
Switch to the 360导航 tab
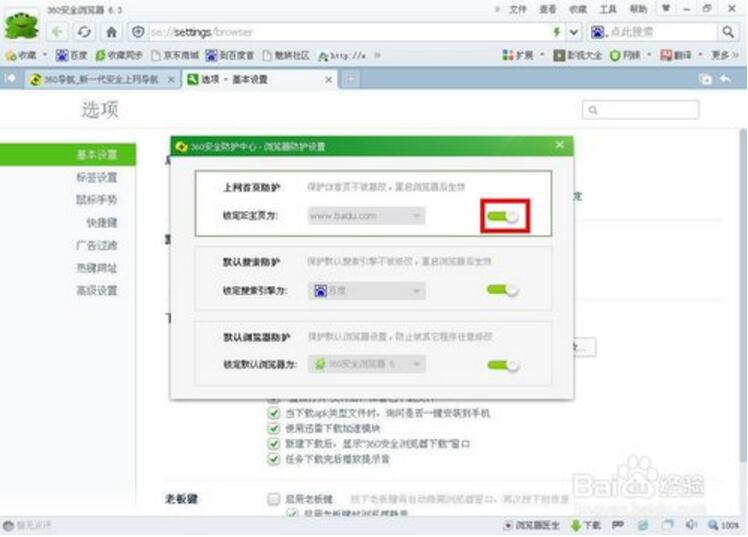coord(102,79)
